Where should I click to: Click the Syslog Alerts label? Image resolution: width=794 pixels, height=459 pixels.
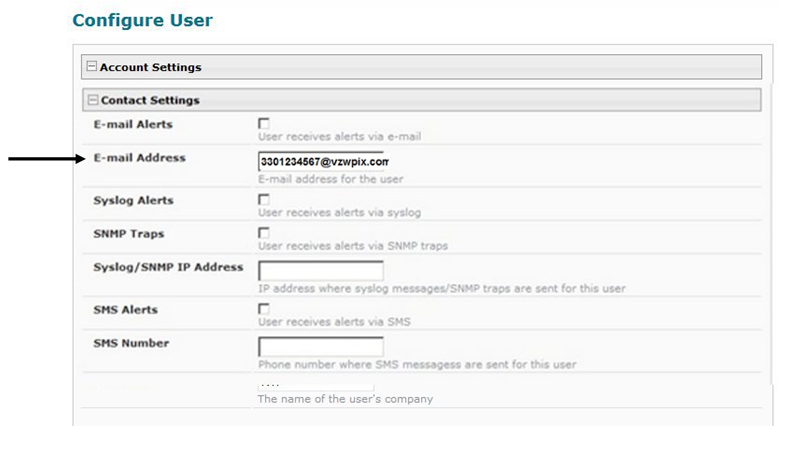pyautogui.click(x=133, y=201)
